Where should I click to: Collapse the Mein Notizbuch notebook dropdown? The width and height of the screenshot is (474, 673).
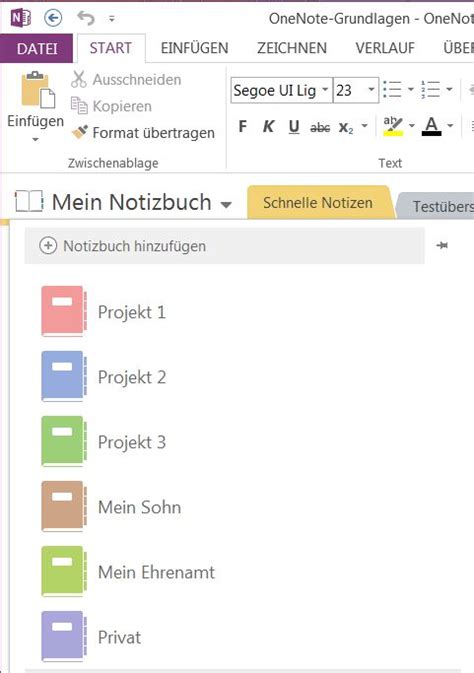(x=226, y=205)
